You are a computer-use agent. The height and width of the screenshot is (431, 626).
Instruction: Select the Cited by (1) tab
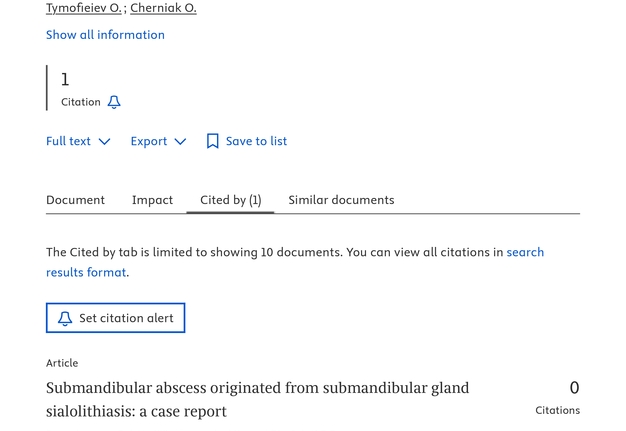(230, 200)
